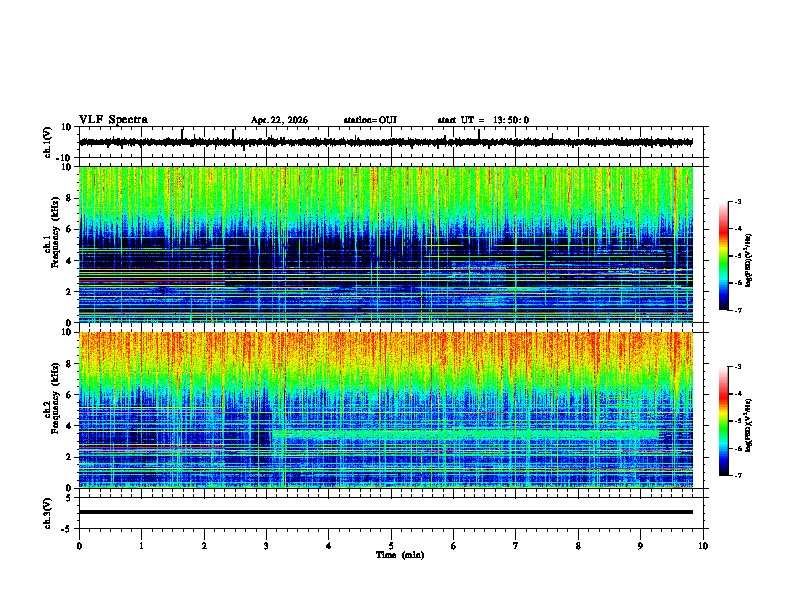This screenshot has width=792, height=612.
Task: Click the thick black ch.3 signal line
Action: pyautogui.click(x=386, y=512)
